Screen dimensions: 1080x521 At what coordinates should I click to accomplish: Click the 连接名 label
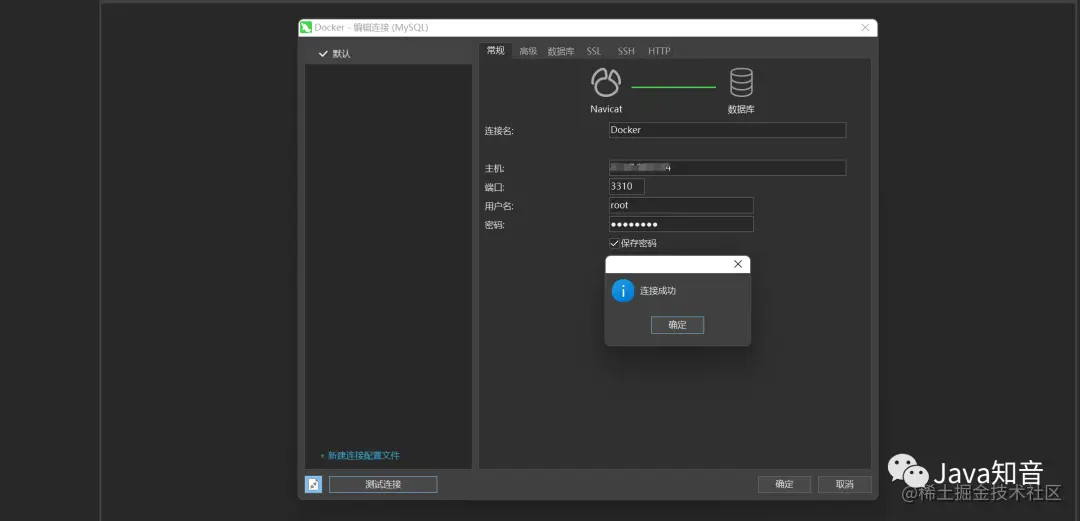tap(499, 131)
